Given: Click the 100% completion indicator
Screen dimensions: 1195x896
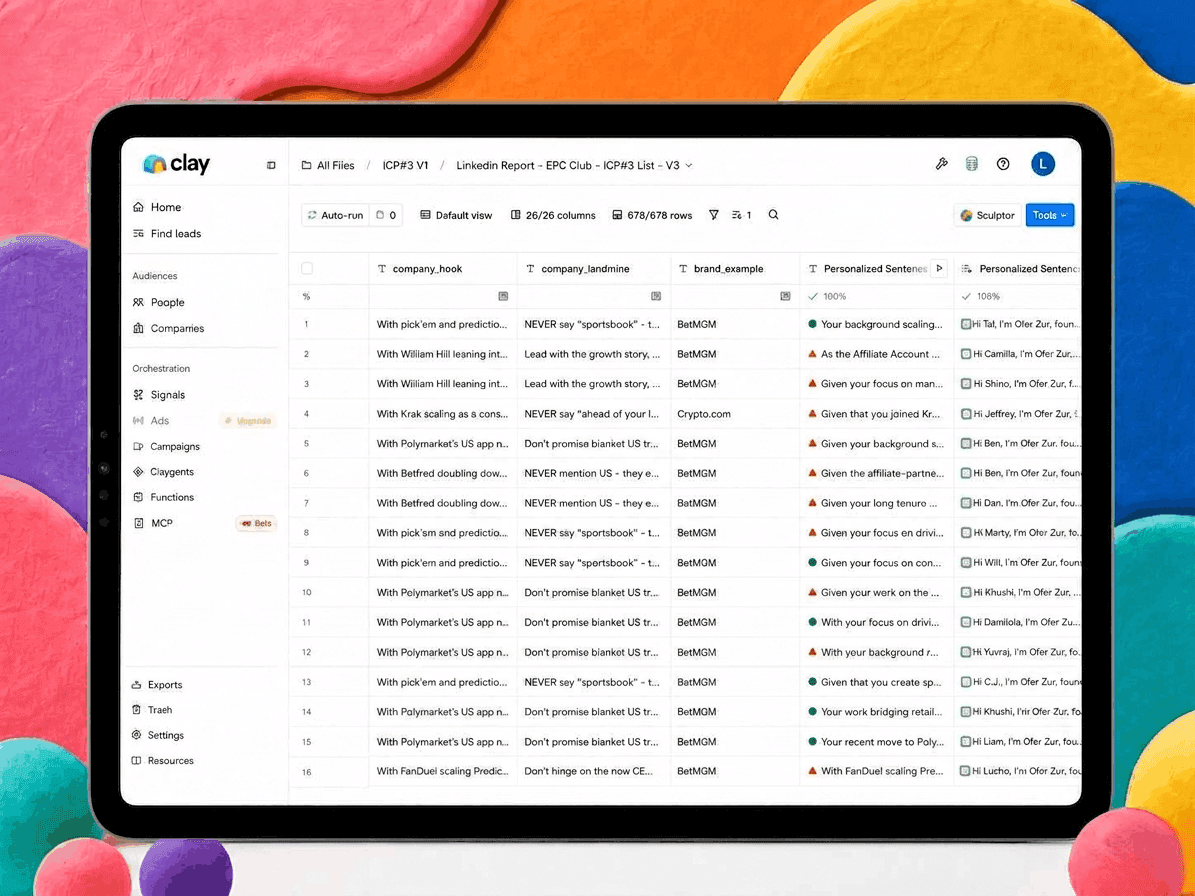Looking at the screenshot, I should (x=828, y=296).
